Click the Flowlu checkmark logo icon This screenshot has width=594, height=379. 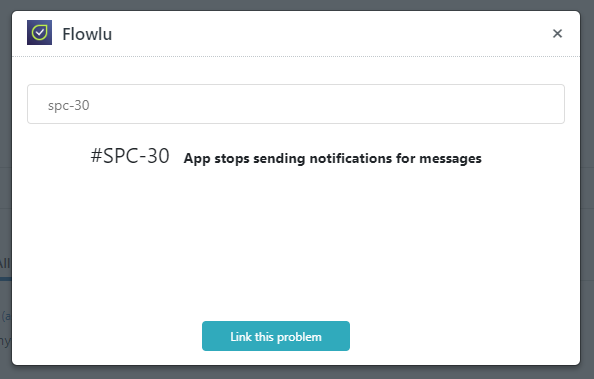point(39,33)
